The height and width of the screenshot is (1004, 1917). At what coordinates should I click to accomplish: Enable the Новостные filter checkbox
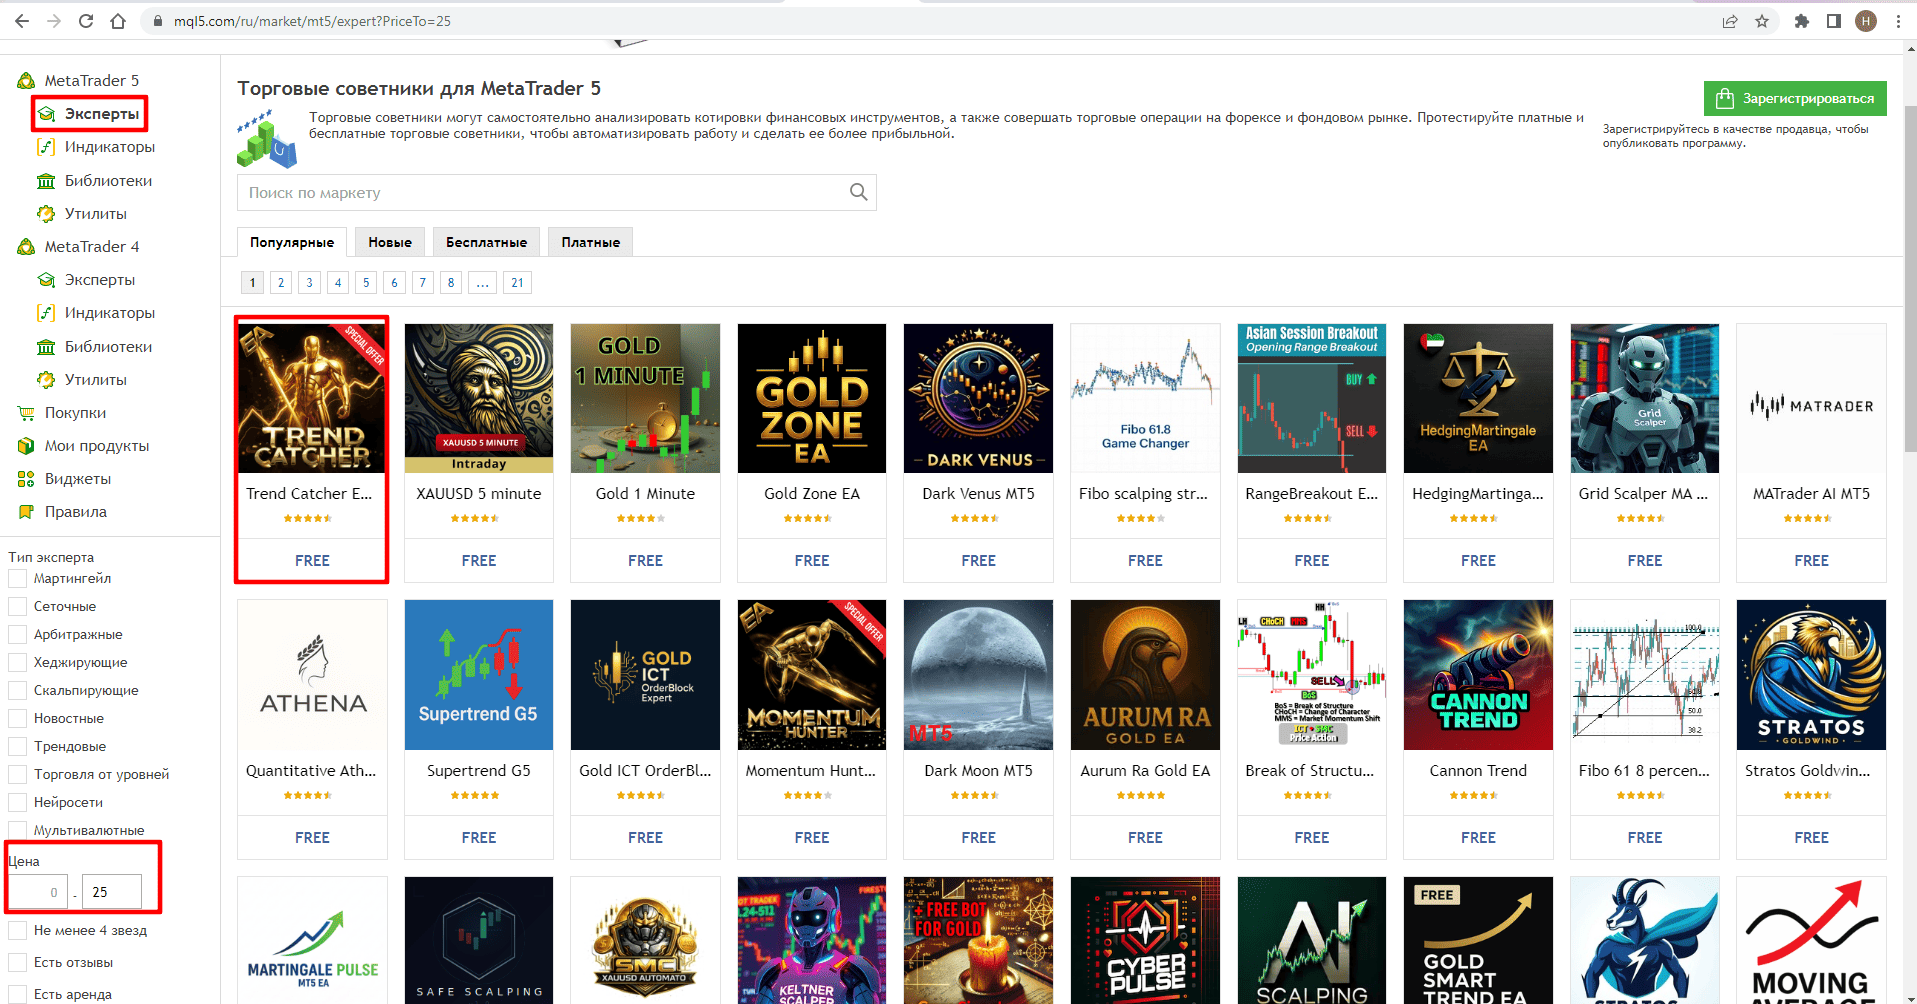tap(17, 719)
